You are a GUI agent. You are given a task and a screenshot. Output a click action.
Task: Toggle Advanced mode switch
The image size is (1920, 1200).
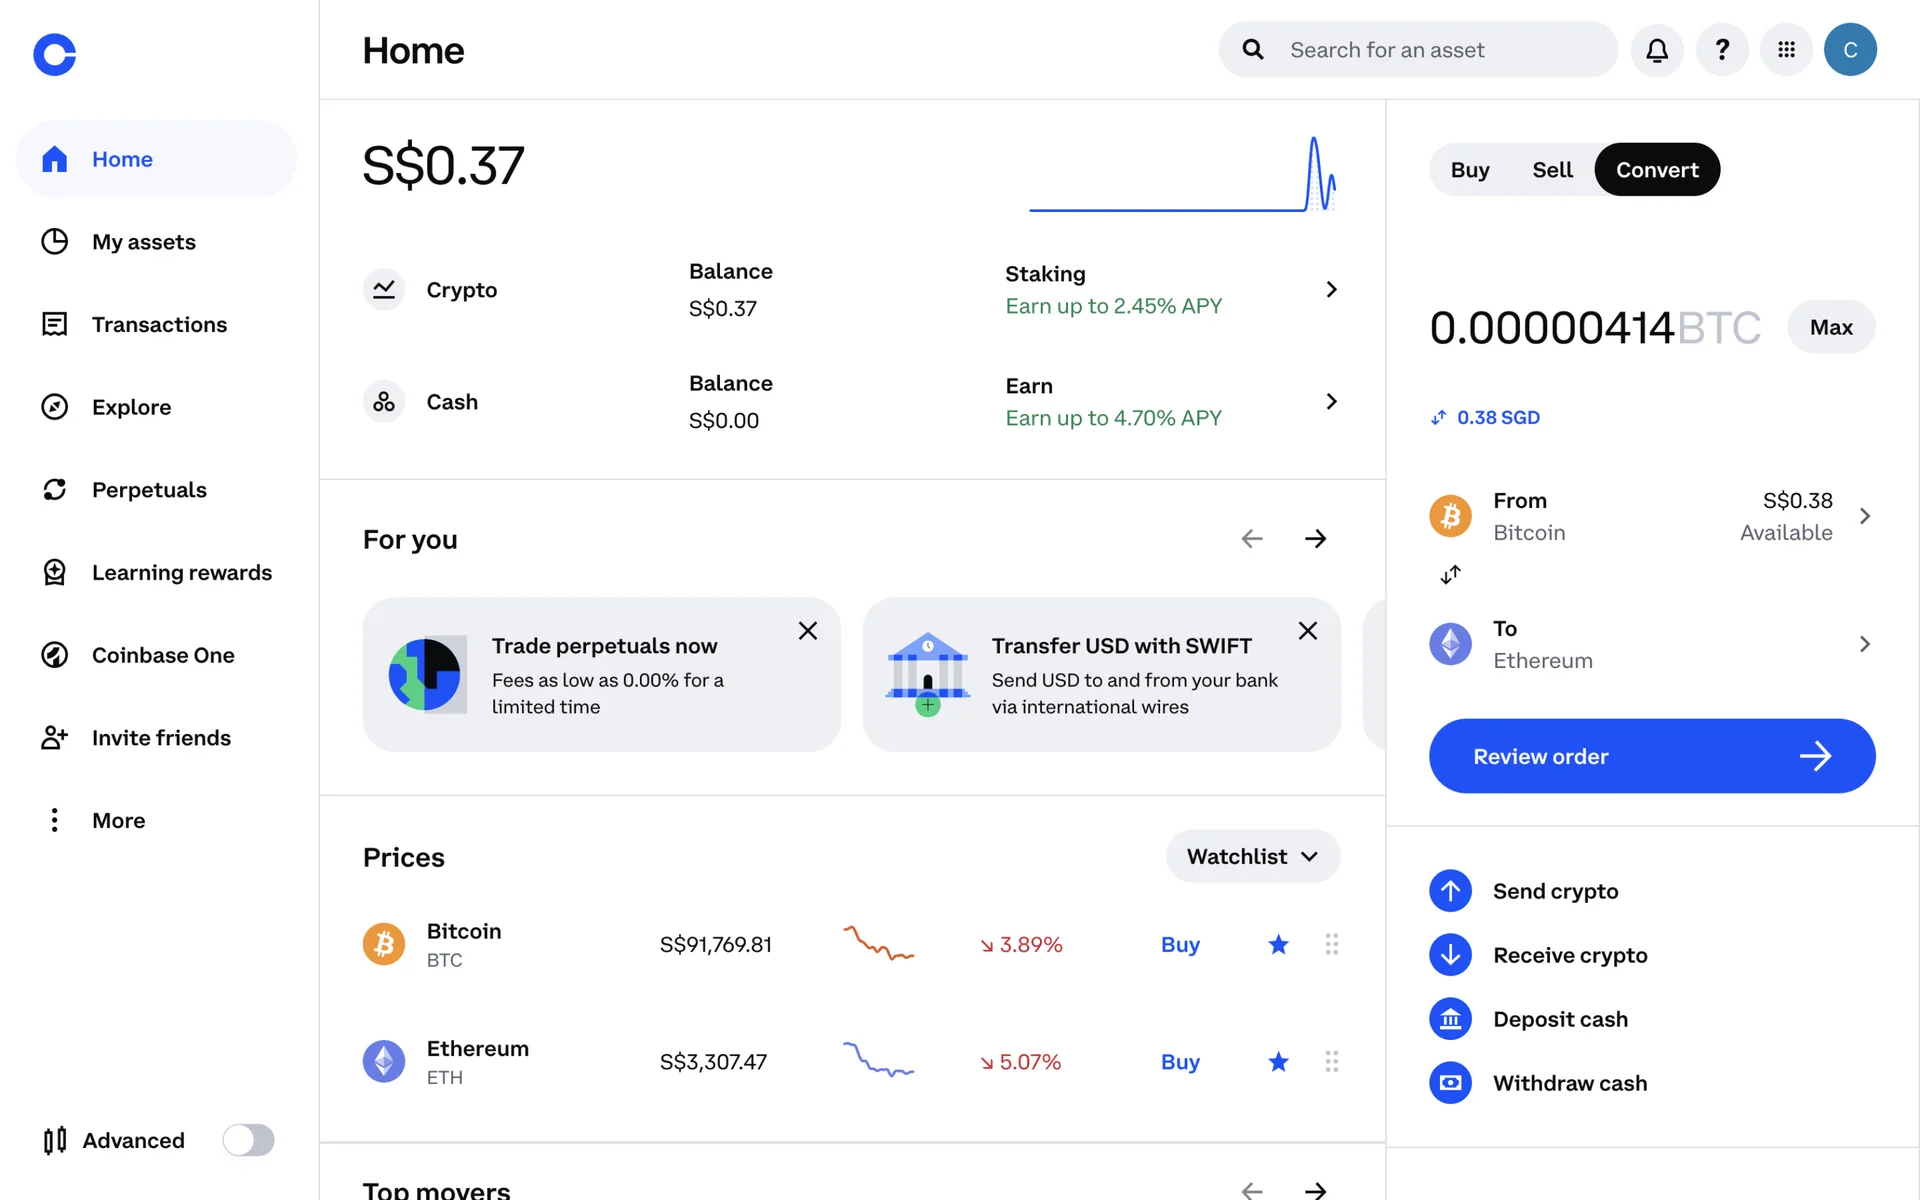click(x=248, y=1140)
